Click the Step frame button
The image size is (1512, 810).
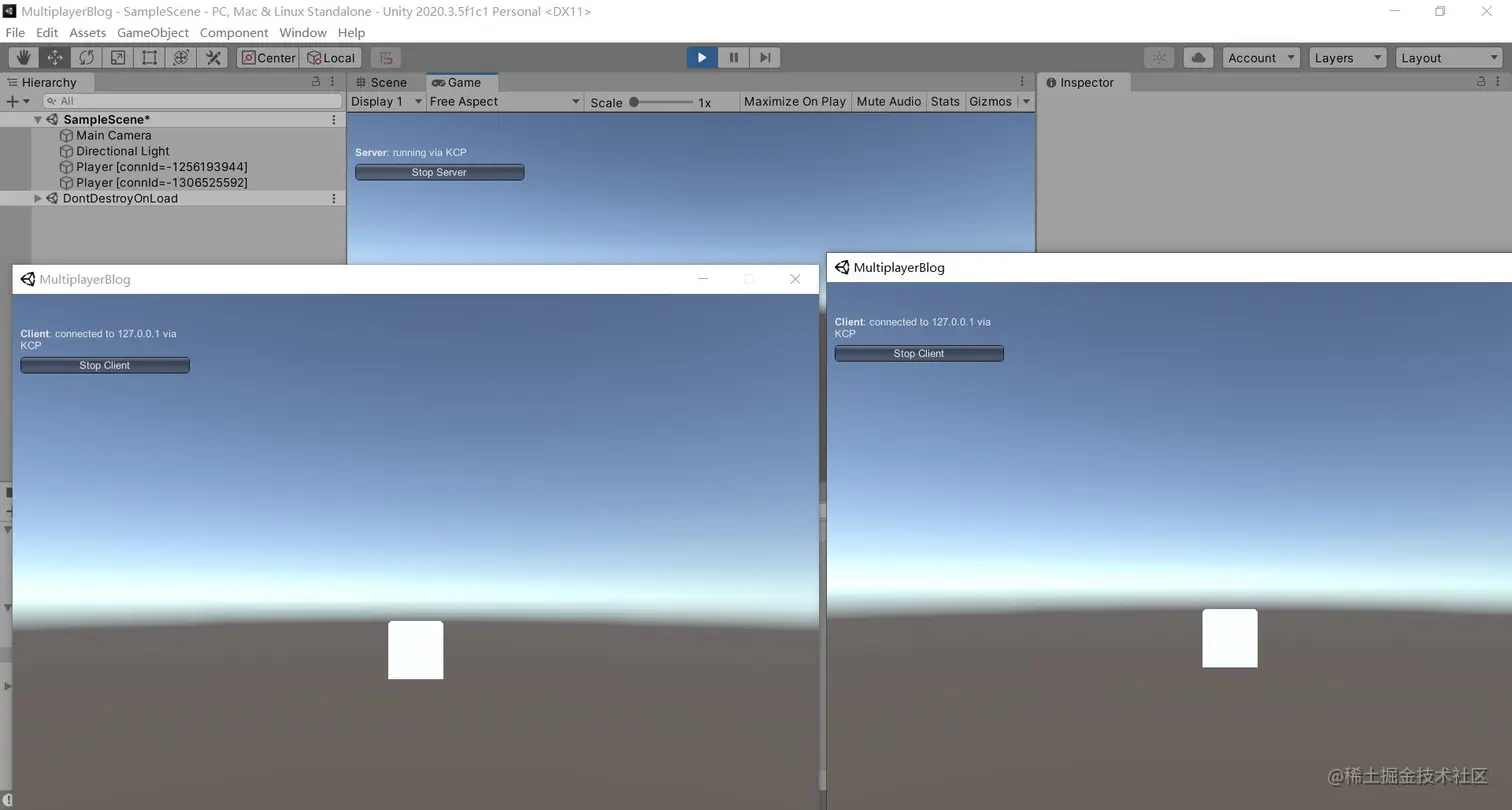(x=765, y=58)
